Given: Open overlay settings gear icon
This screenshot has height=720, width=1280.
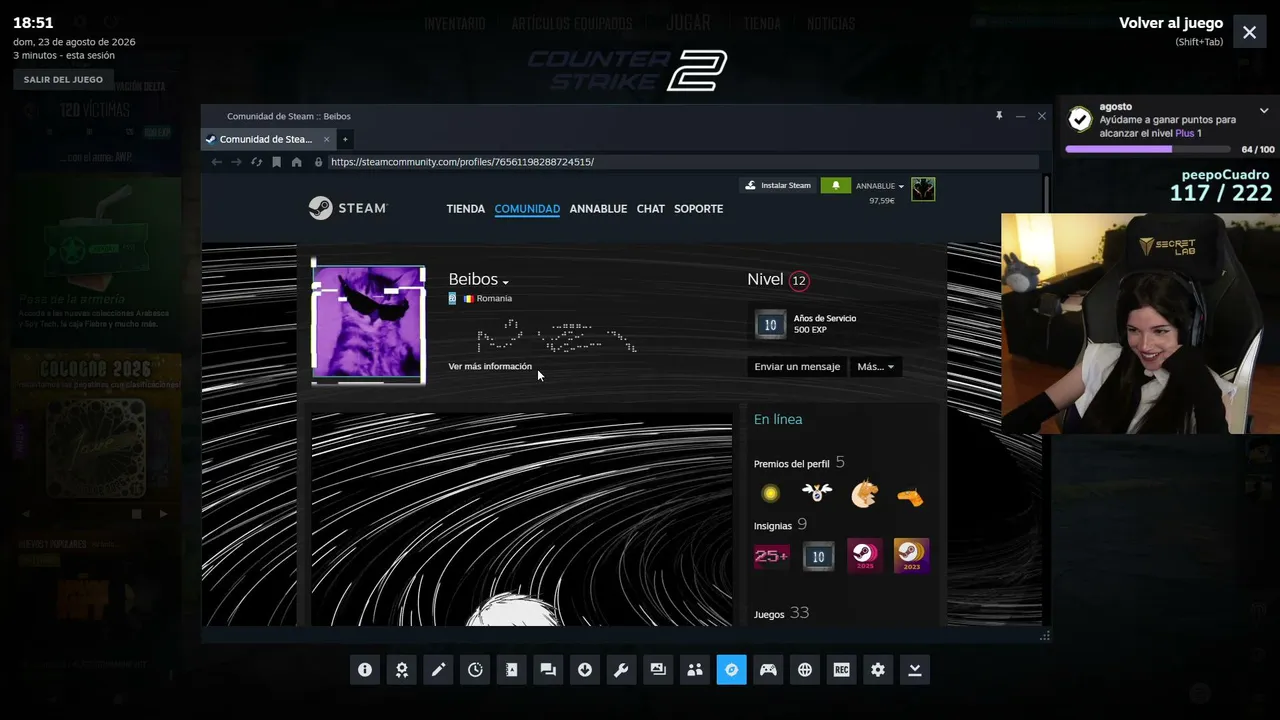Looking at the screenshot, I should click(878, 670).
